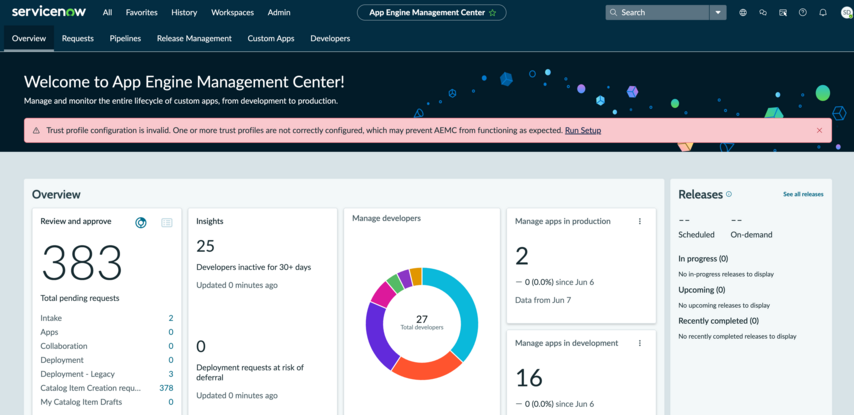Viewport: 854px width, 415px height.
Task: Click the Upcoming (0) heading
Action: pos(702,290)
